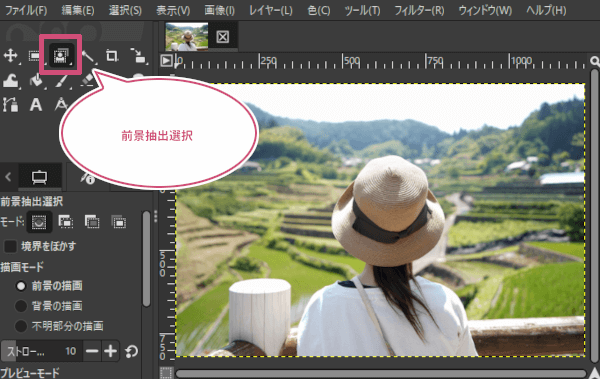Open the 表示(V) menu
600x379 pixels.
173,10
